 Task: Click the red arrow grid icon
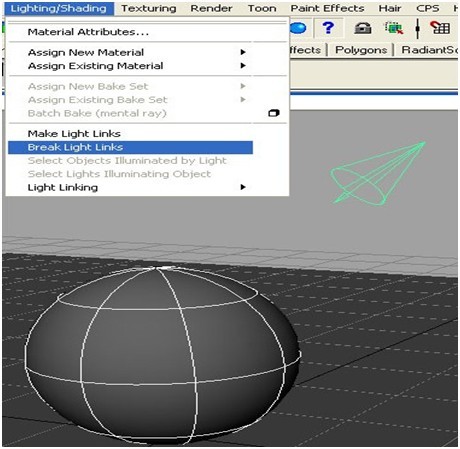pyautogui.click(x=440, y=27)
